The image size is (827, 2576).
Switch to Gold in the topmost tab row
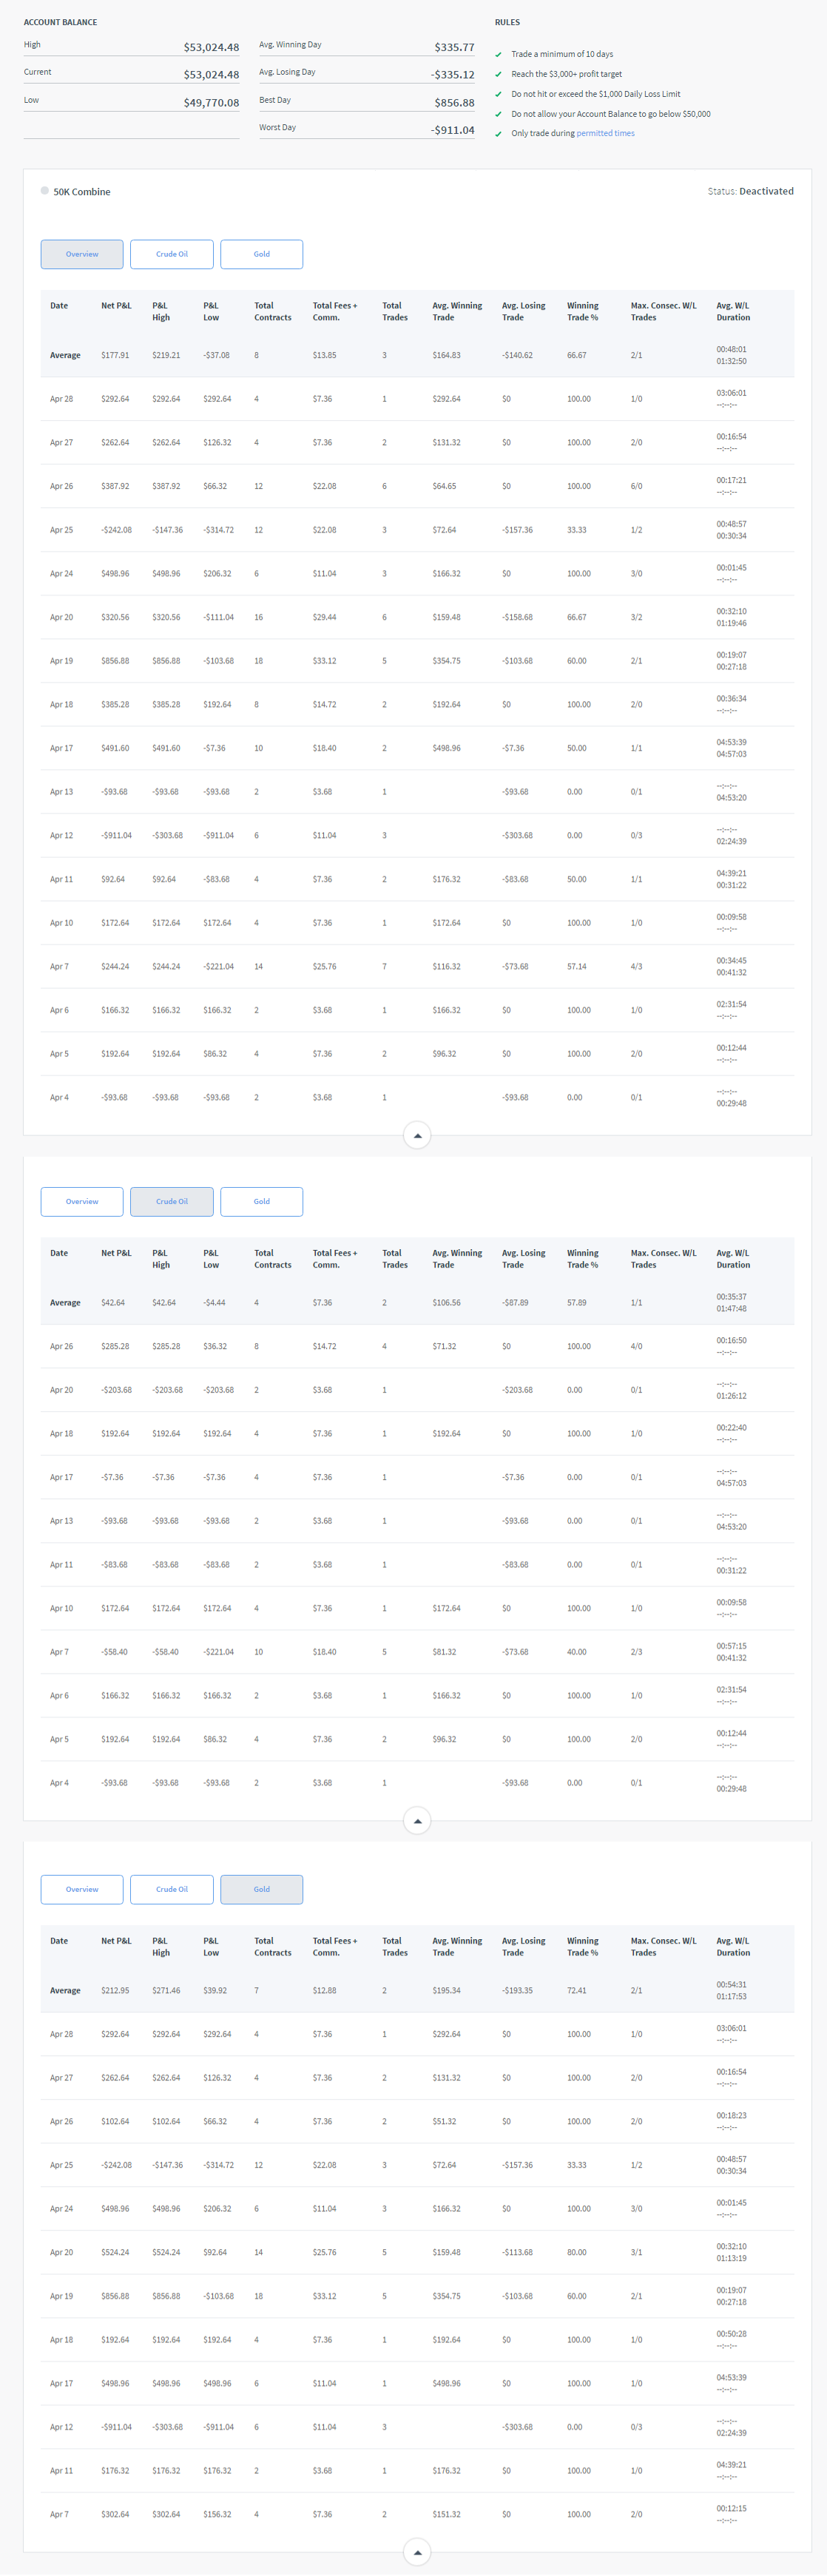click(x=261, y=254)
